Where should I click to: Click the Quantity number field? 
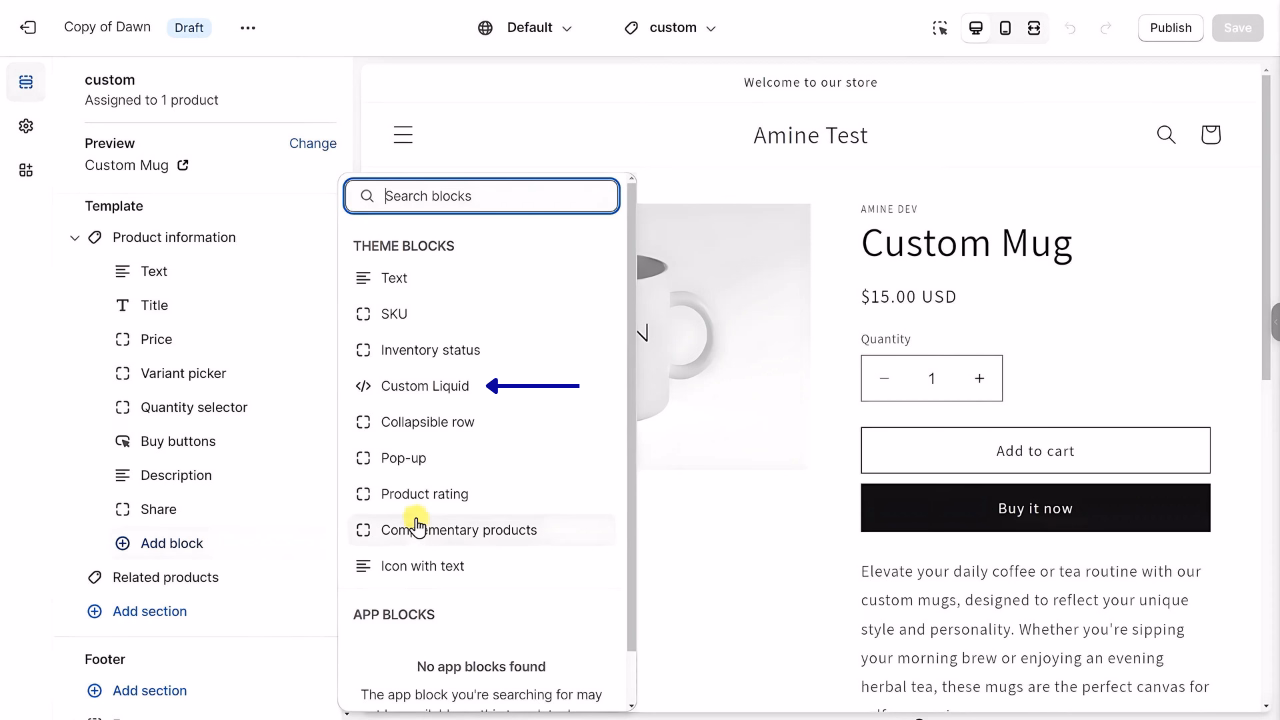click(x=931, y=378)
